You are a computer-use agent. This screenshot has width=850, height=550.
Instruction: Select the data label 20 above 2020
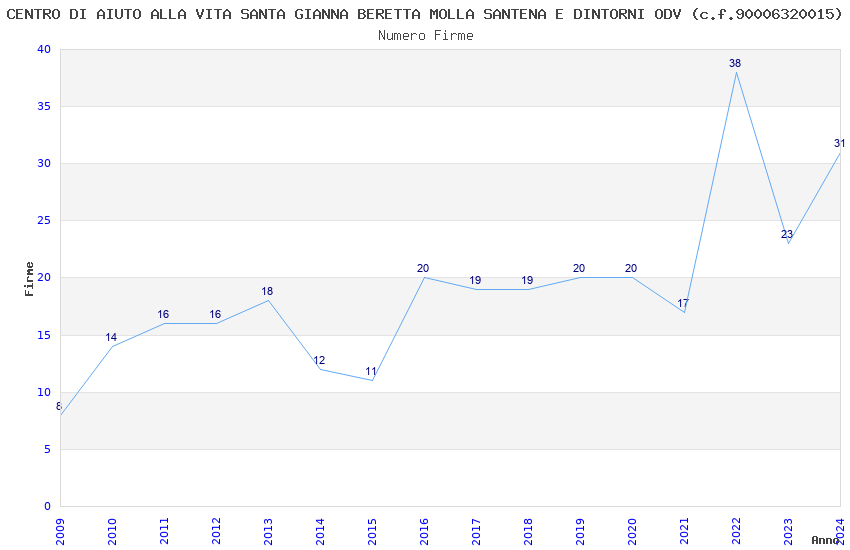coord(631,269)
